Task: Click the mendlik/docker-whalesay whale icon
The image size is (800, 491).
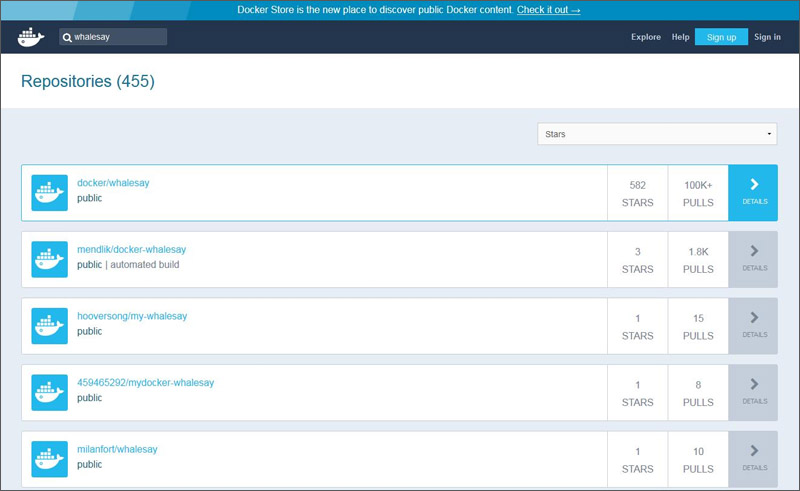Action: pos(50,259)
